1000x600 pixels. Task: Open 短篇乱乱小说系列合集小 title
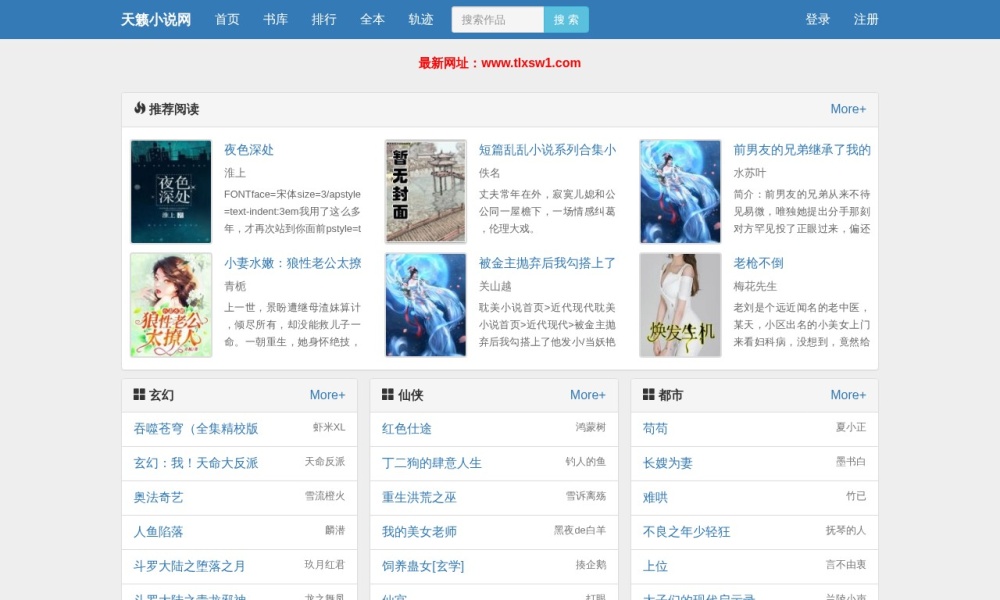547,150
